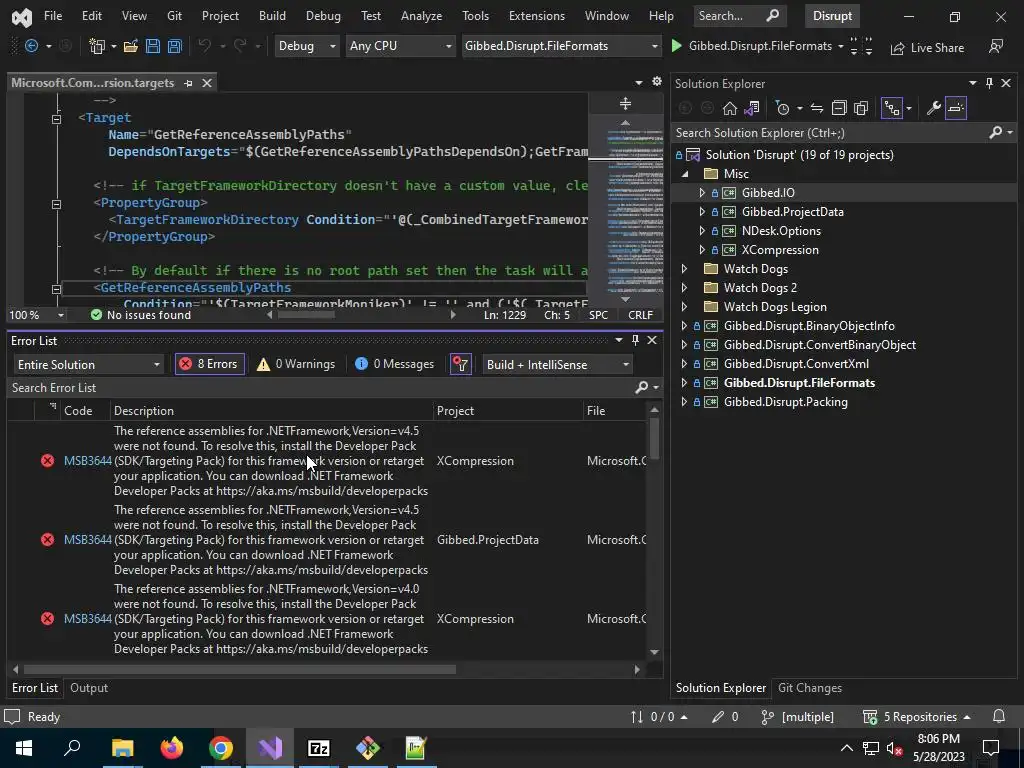Click the Solution Explorer Home icon
1024x768 pixels.
pos(729,108)
